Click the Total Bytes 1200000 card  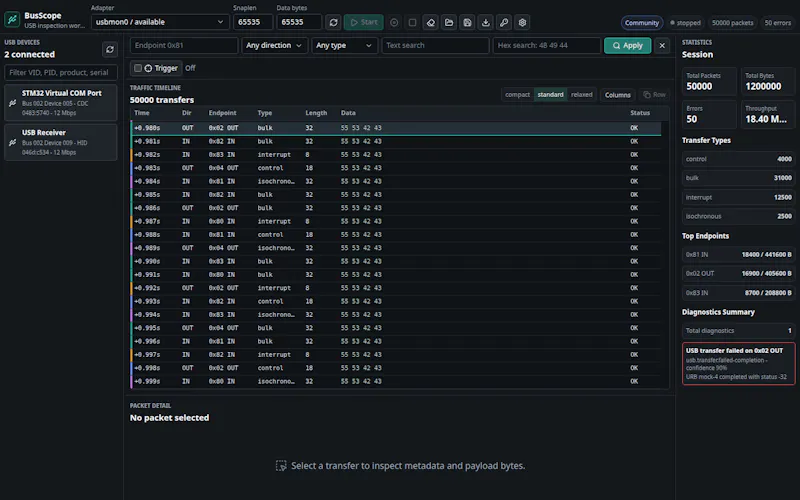pyautogui.click(x=768, y=82)
